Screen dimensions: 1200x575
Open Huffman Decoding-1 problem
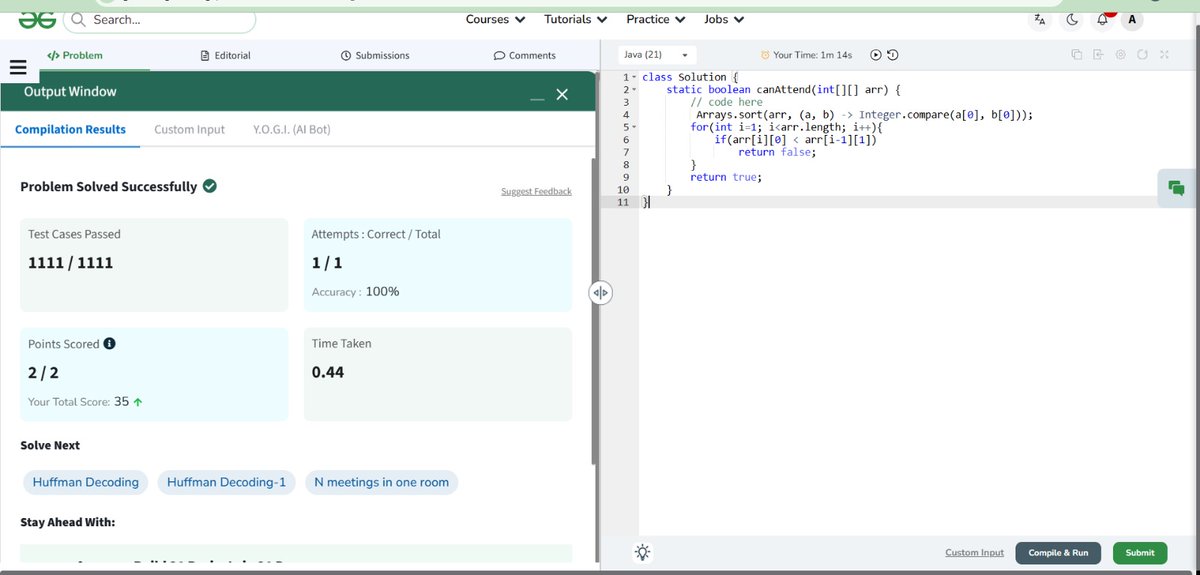[x=226, y=482]
